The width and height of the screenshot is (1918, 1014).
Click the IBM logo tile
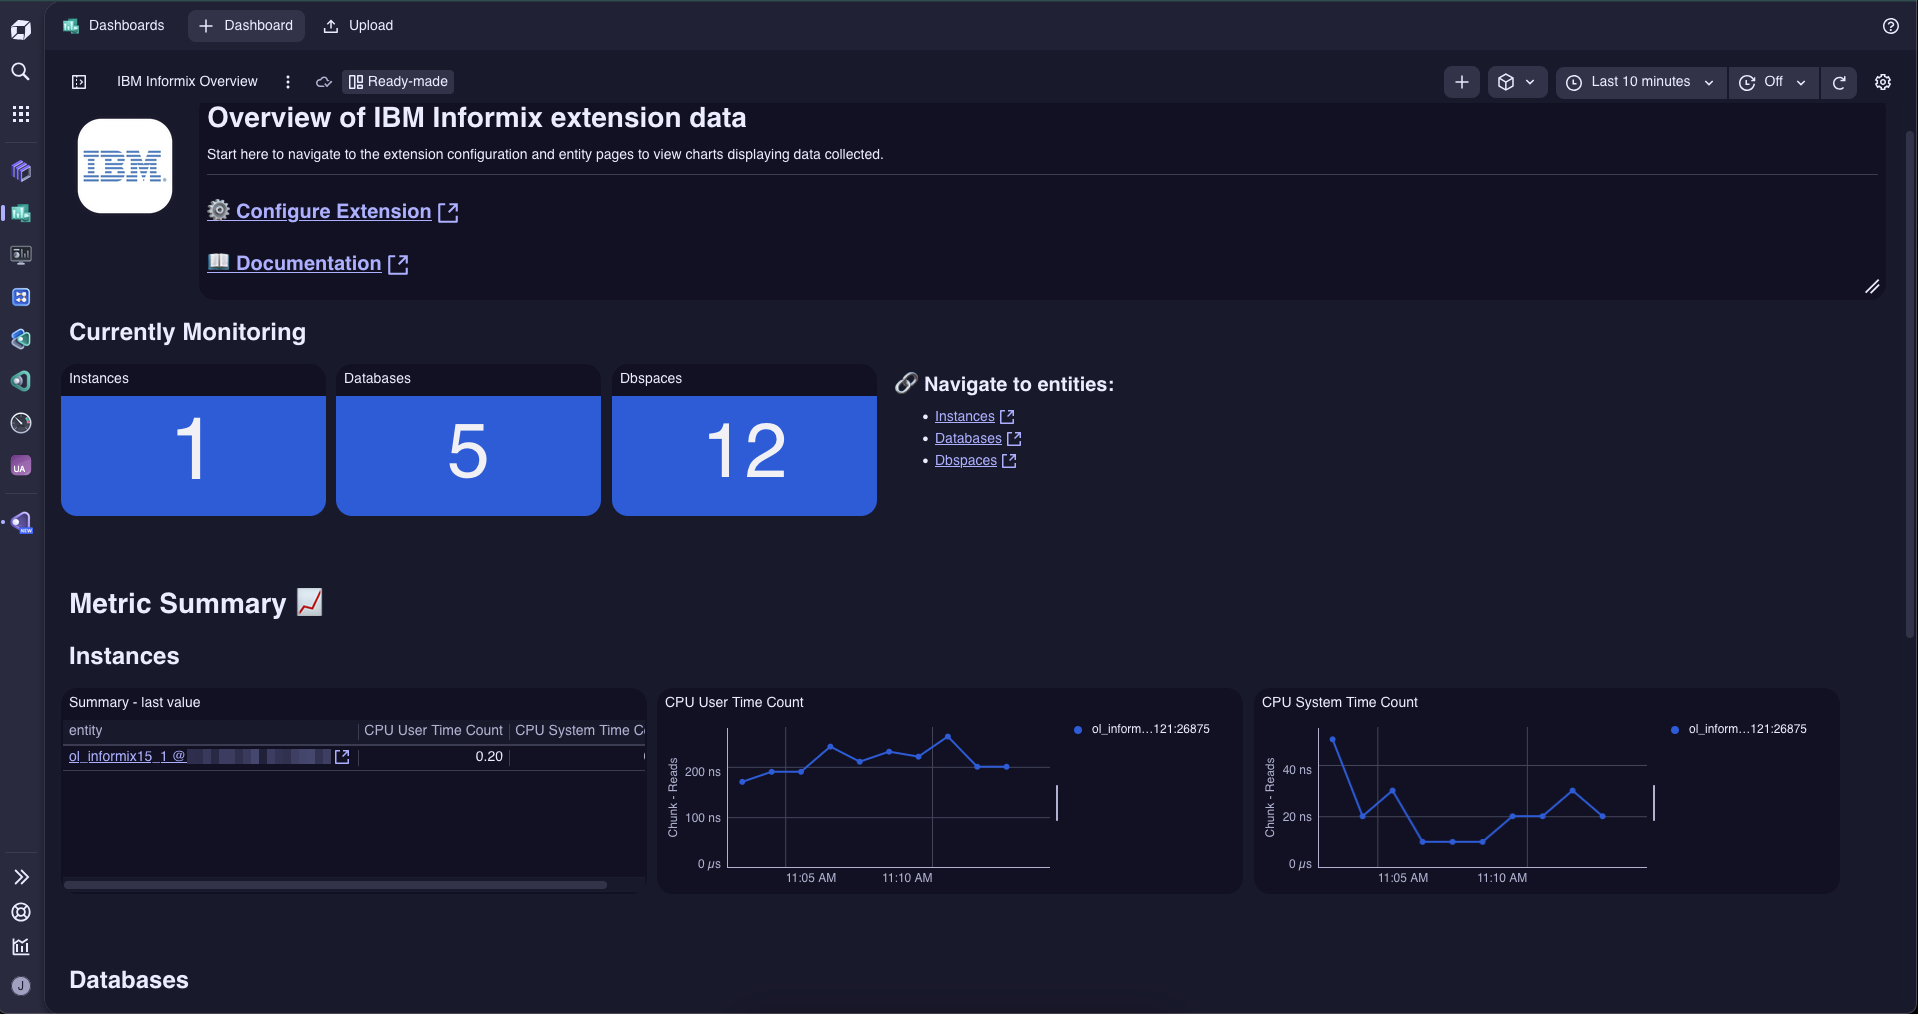point(125,166)
